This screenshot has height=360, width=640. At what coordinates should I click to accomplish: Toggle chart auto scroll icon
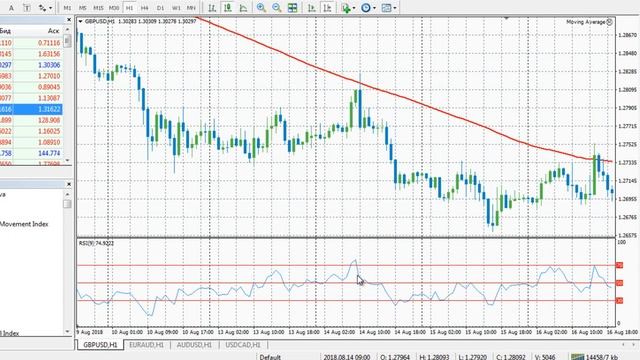(312, 8)
